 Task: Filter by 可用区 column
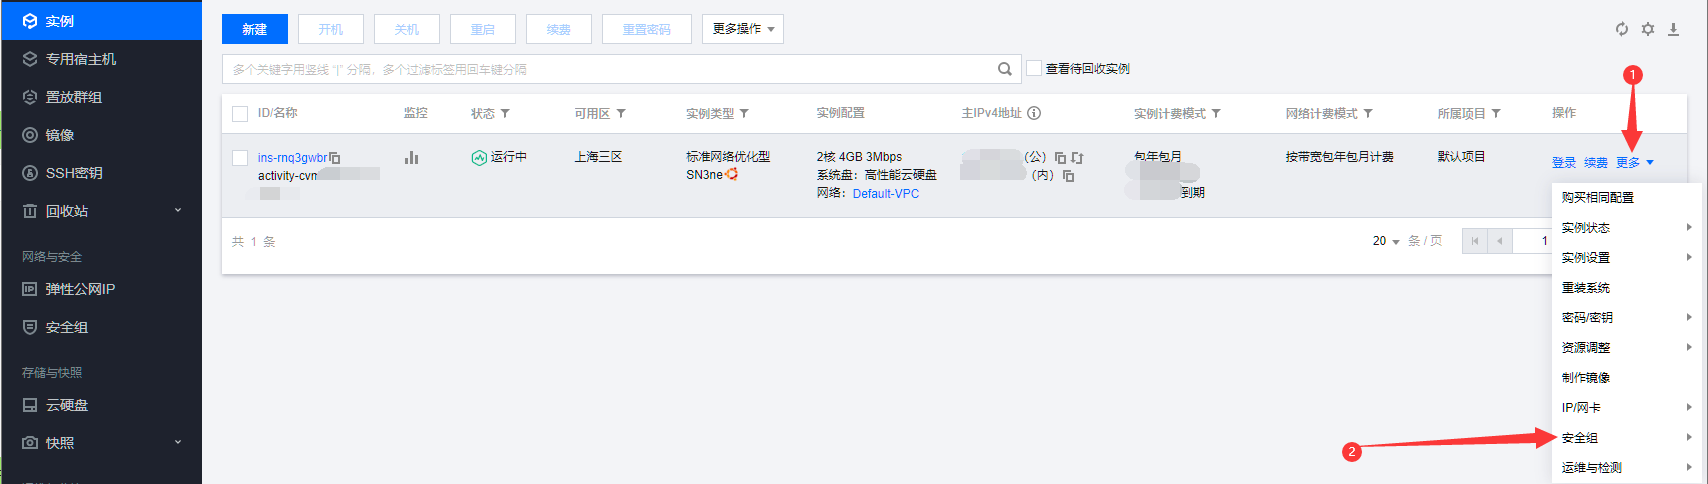point(621,114)
